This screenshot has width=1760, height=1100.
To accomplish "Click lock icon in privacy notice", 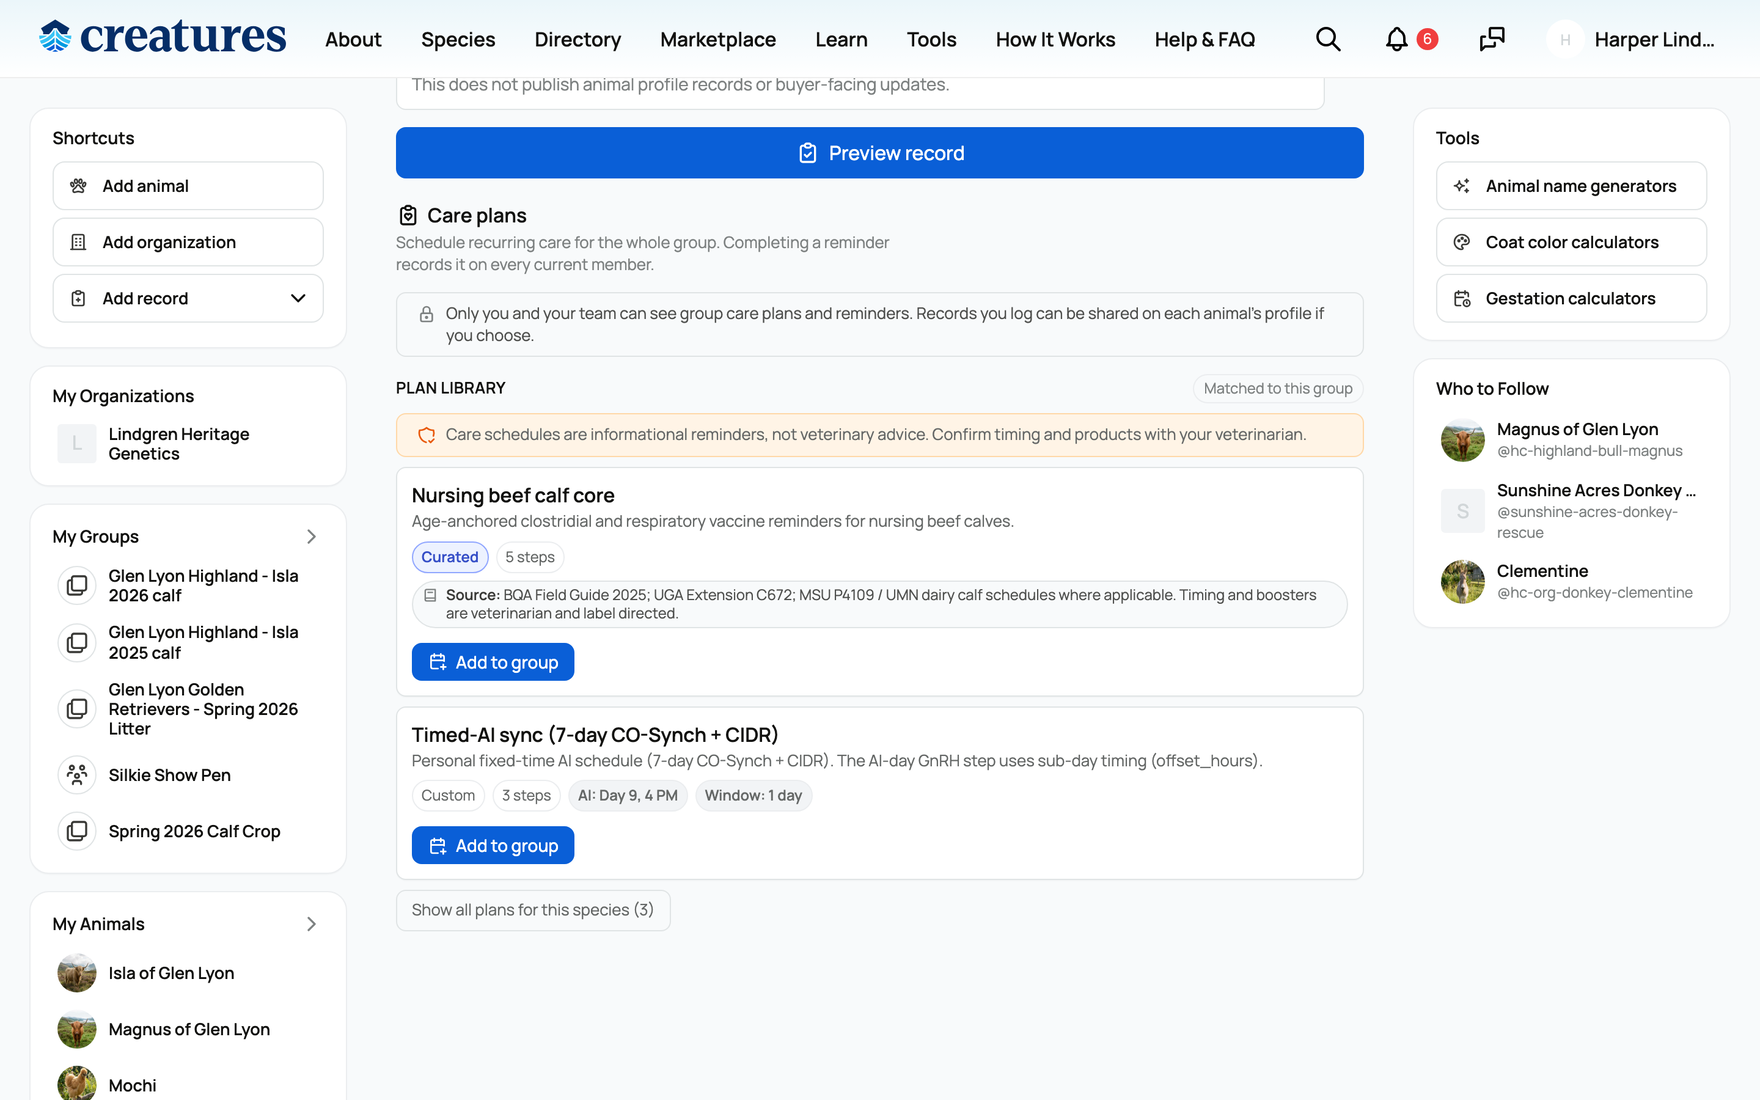I will pos(426,314).
